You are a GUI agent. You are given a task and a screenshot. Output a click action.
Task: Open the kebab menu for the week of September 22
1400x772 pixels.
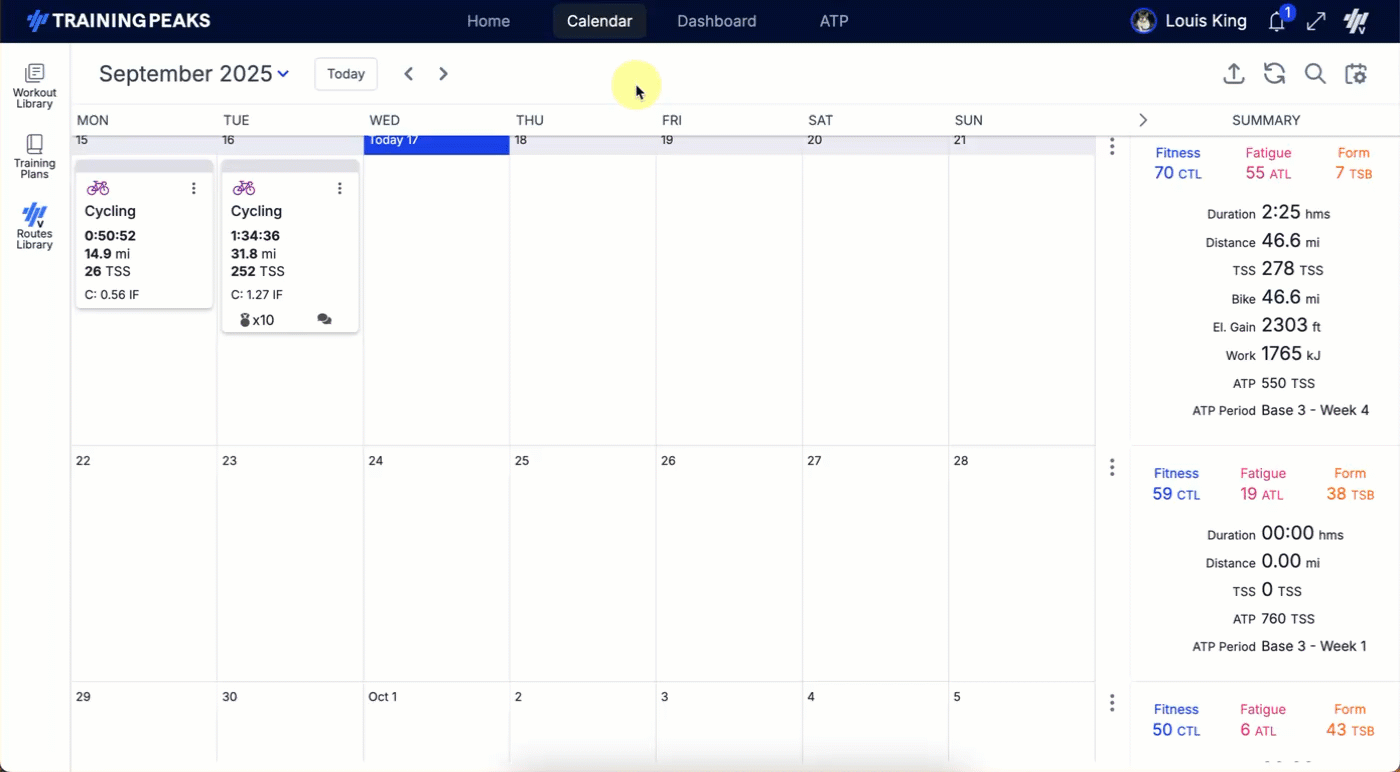pos(1112,467)
